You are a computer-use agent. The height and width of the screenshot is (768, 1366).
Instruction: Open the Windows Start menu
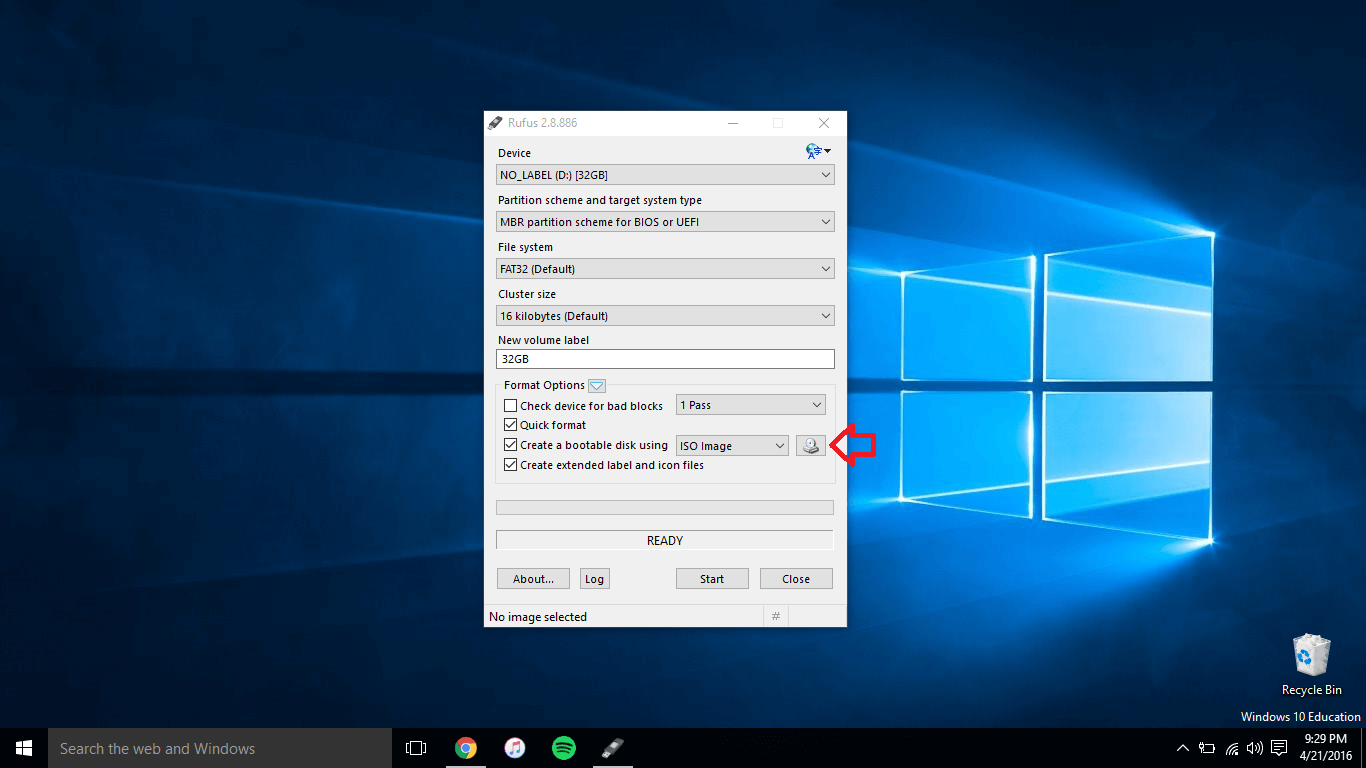24,748
